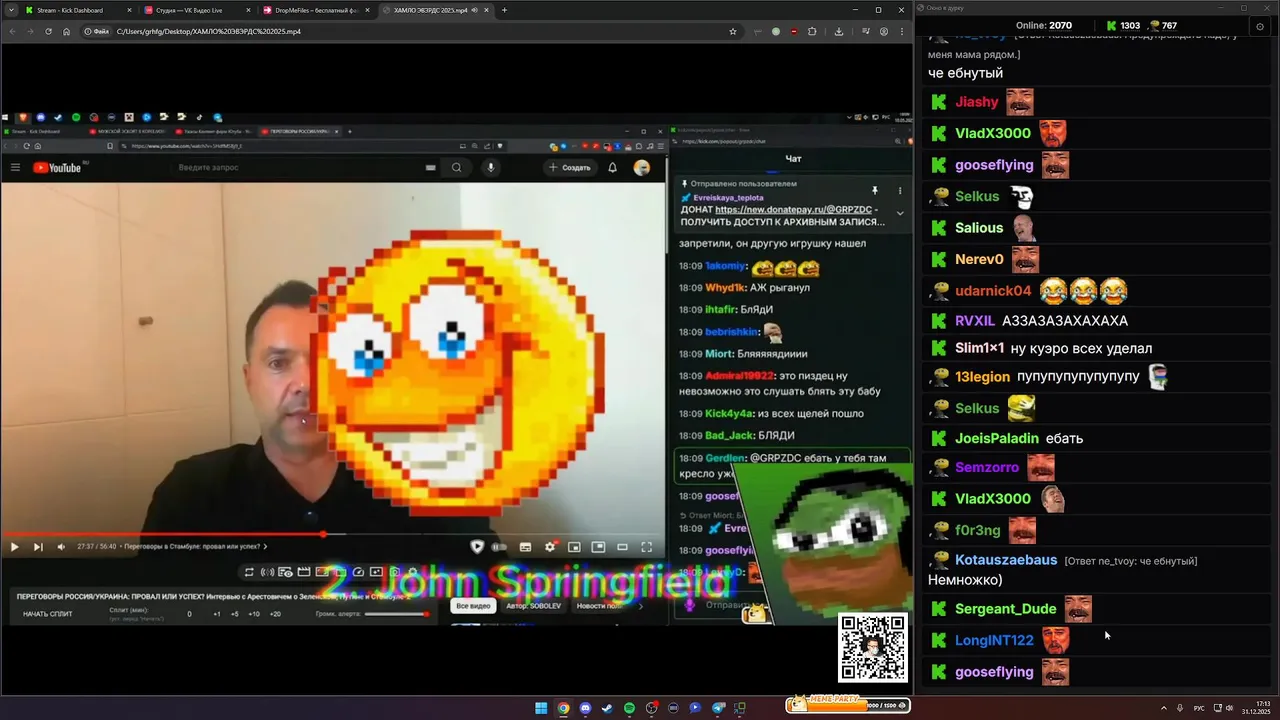Open a new browser tab
This screenshot has width=1280, height=720.
pos(504,10)
